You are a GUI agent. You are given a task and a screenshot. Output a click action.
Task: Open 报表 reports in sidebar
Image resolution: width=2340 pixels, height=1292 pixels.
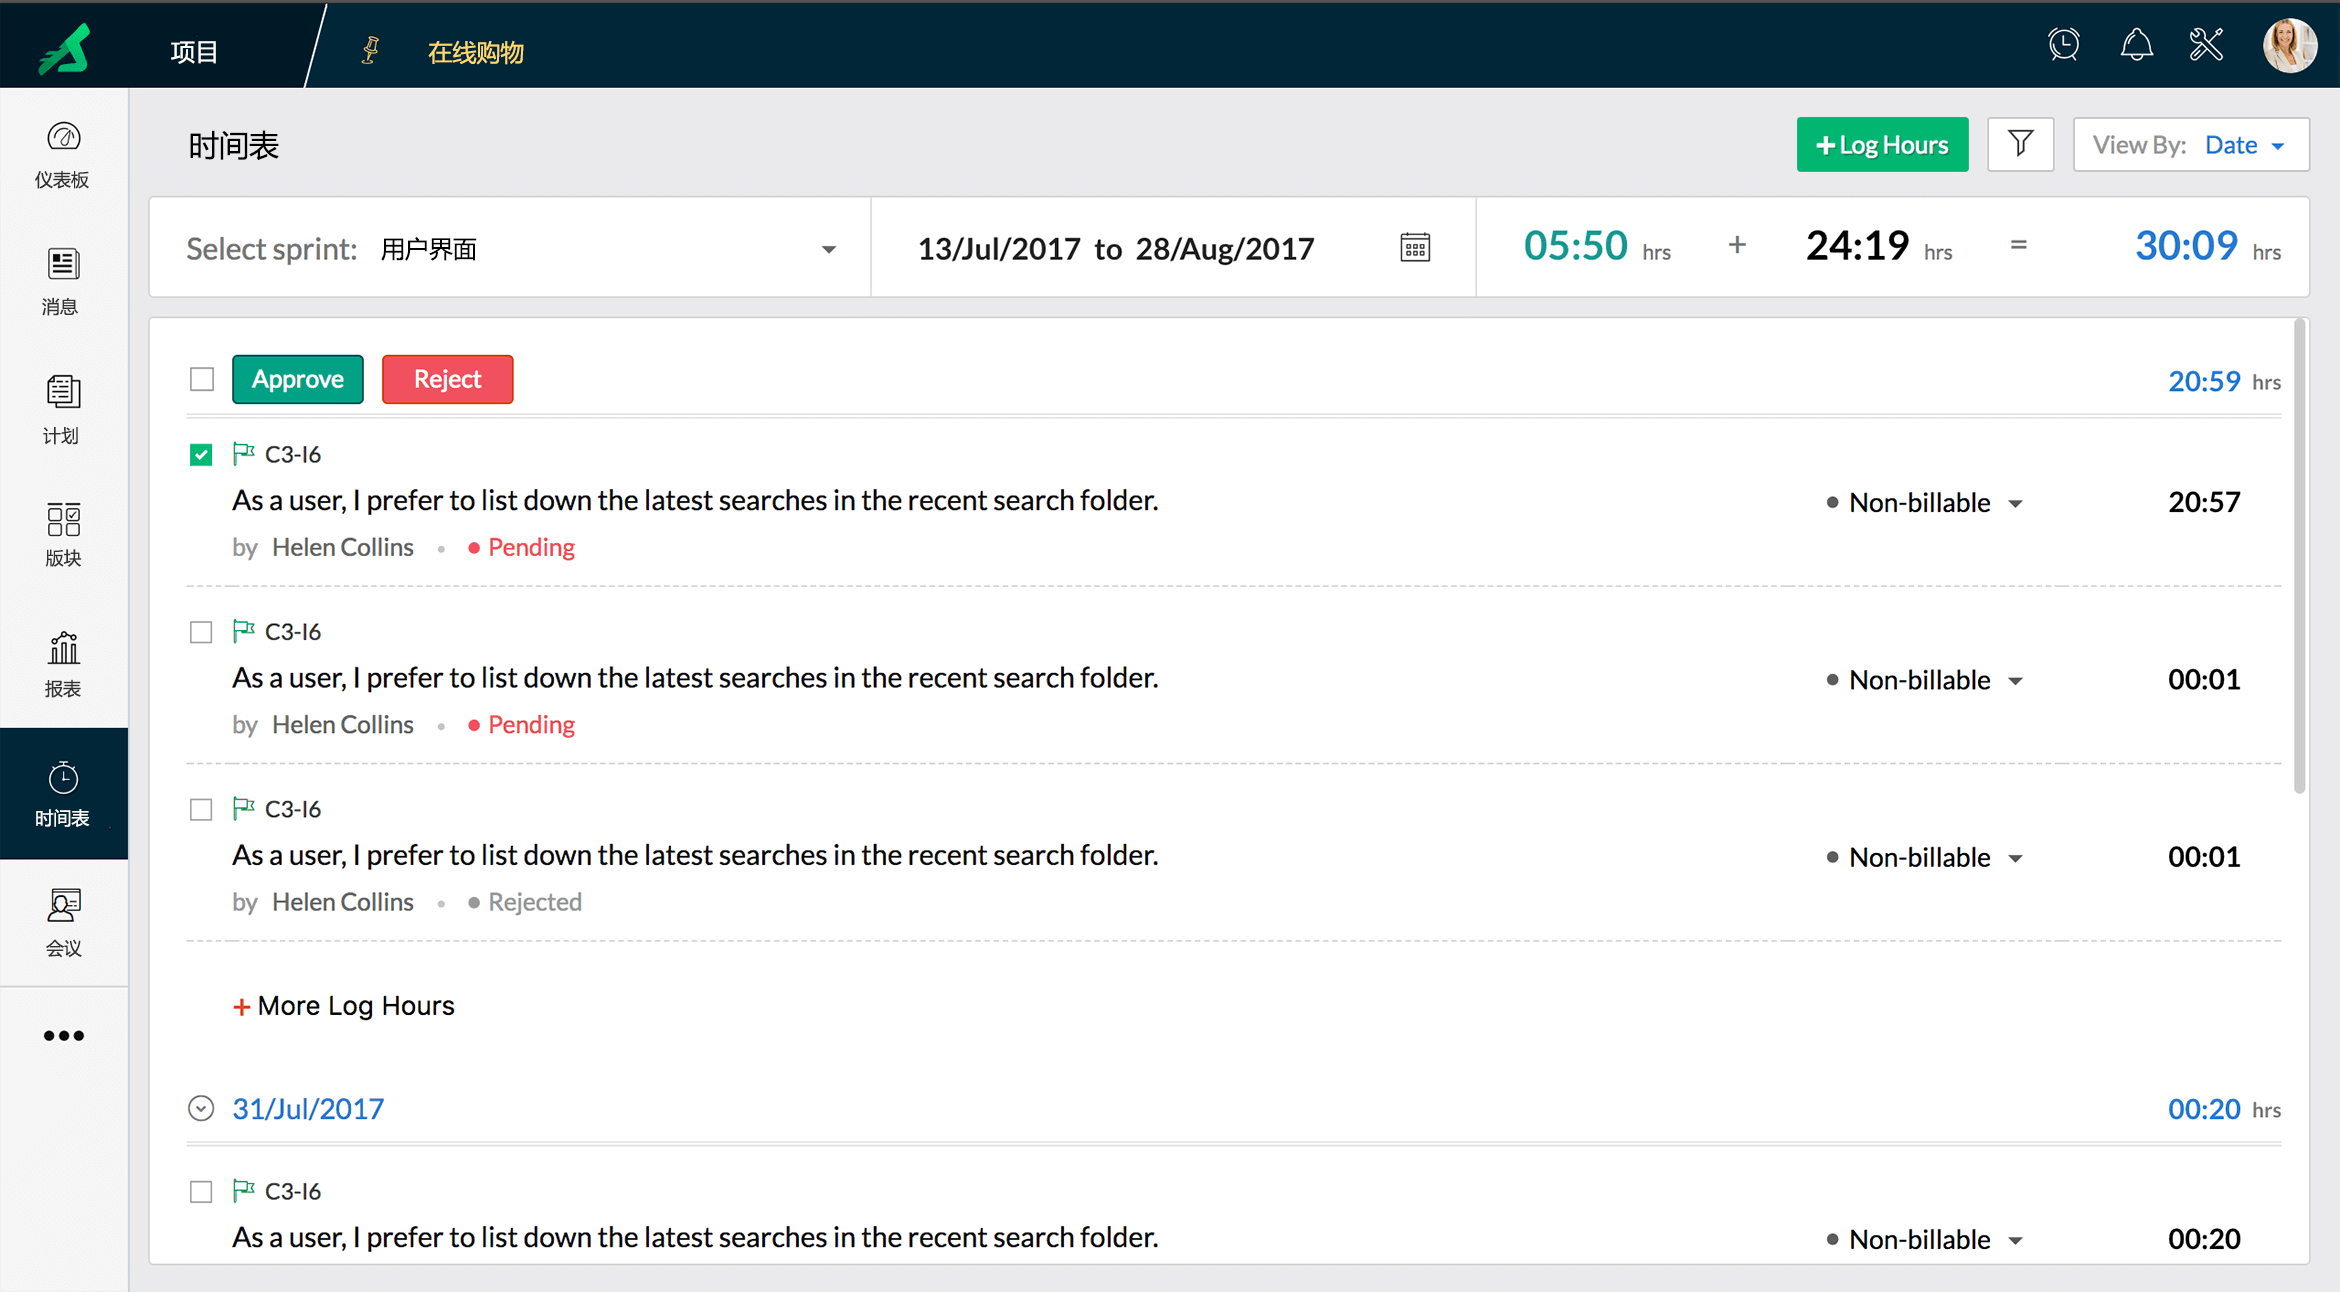[x=63, y=664]
